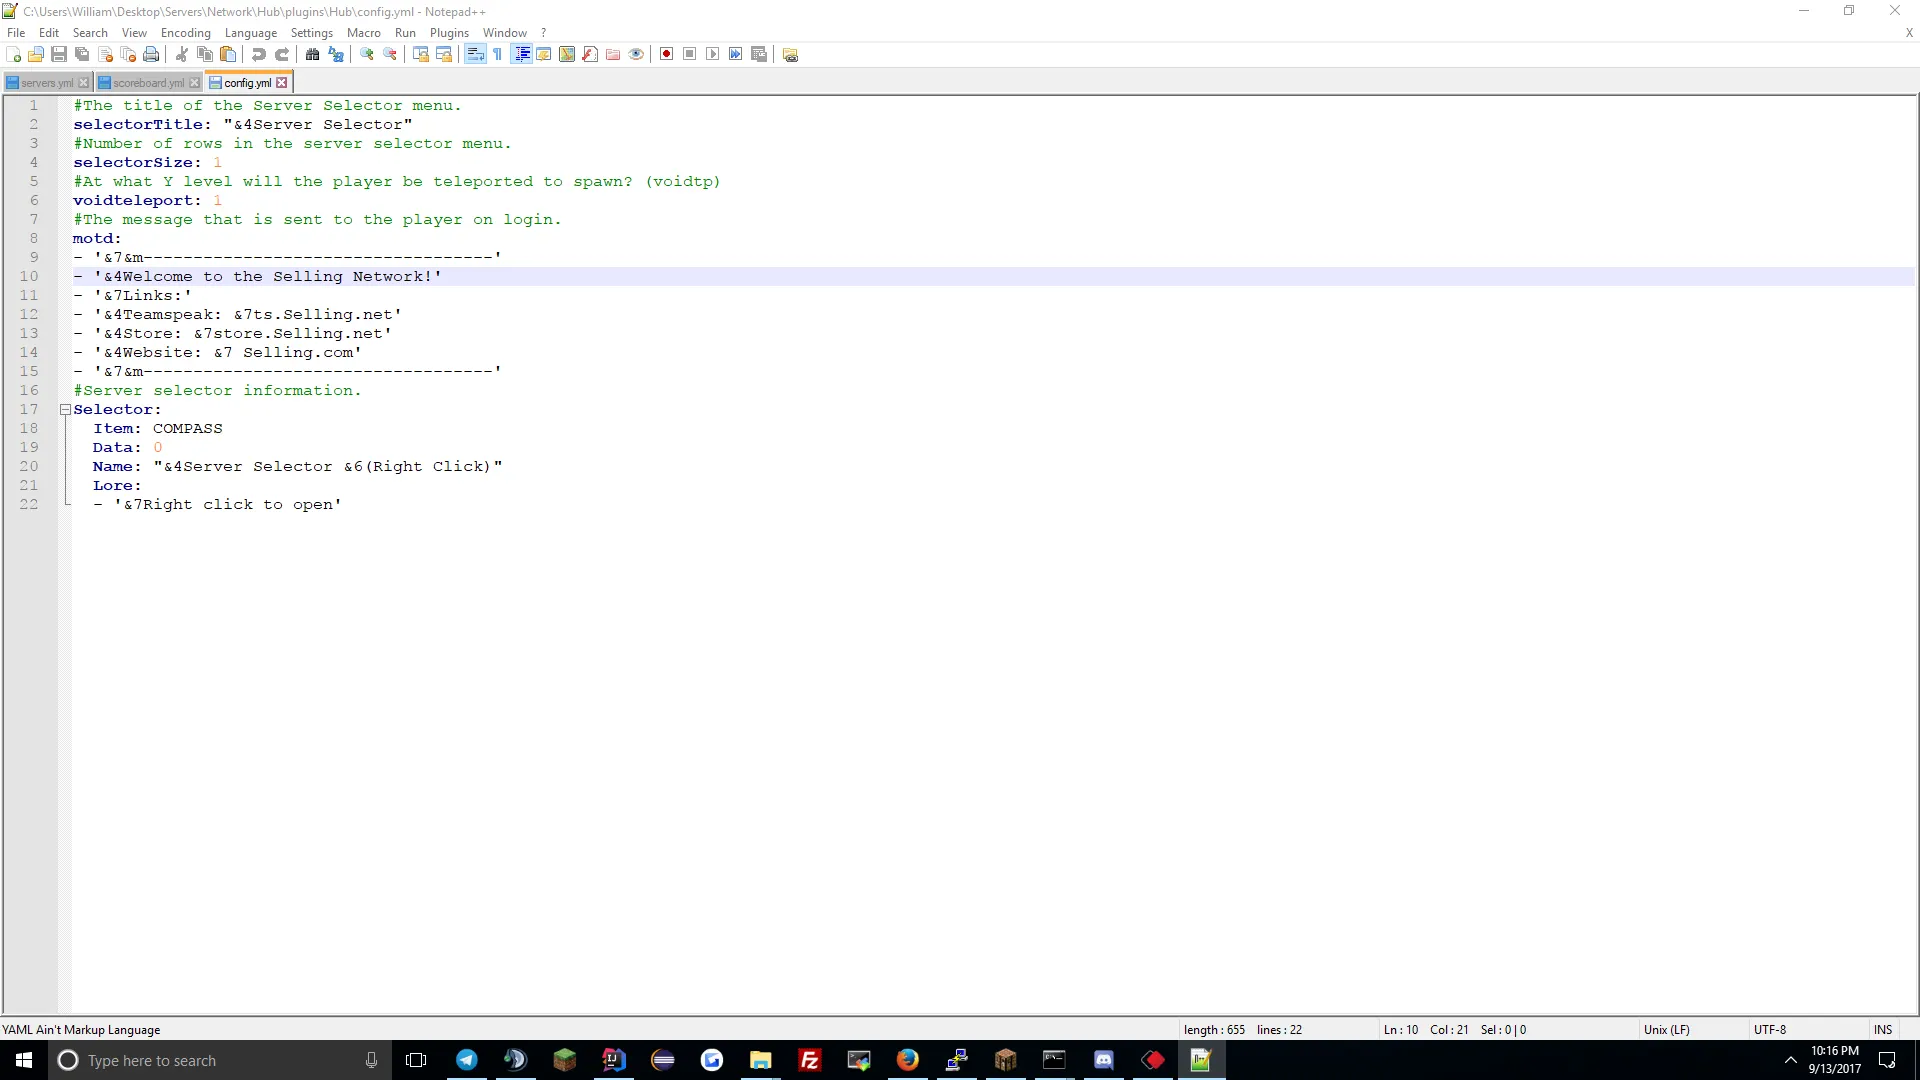Open the Language menu
The height and width of the screenshot is (1080, 1920).
click(x=251, y=33)
